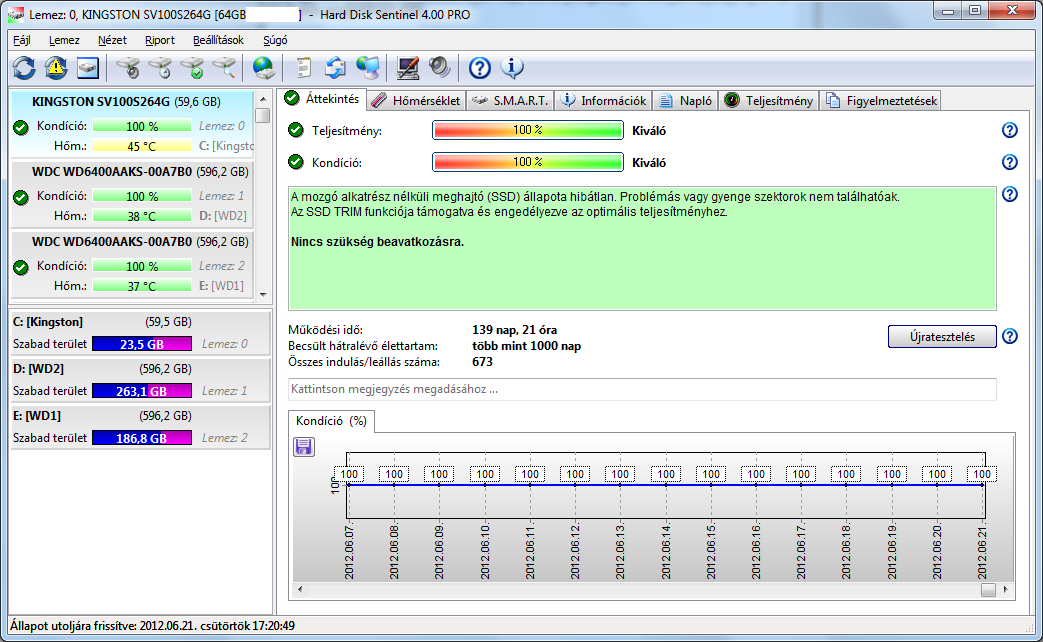The image size is (1043, 642).
Task: Click the blue refresh arrows toolbar icon
Action: 24,67
